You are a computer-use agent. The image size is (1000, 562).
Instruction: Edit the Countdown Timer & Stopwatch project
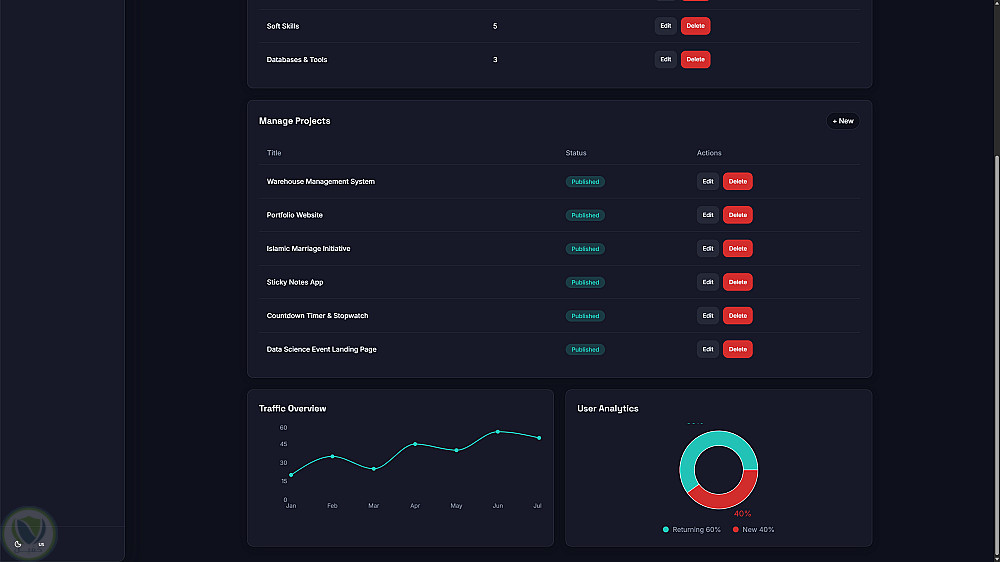707,315
